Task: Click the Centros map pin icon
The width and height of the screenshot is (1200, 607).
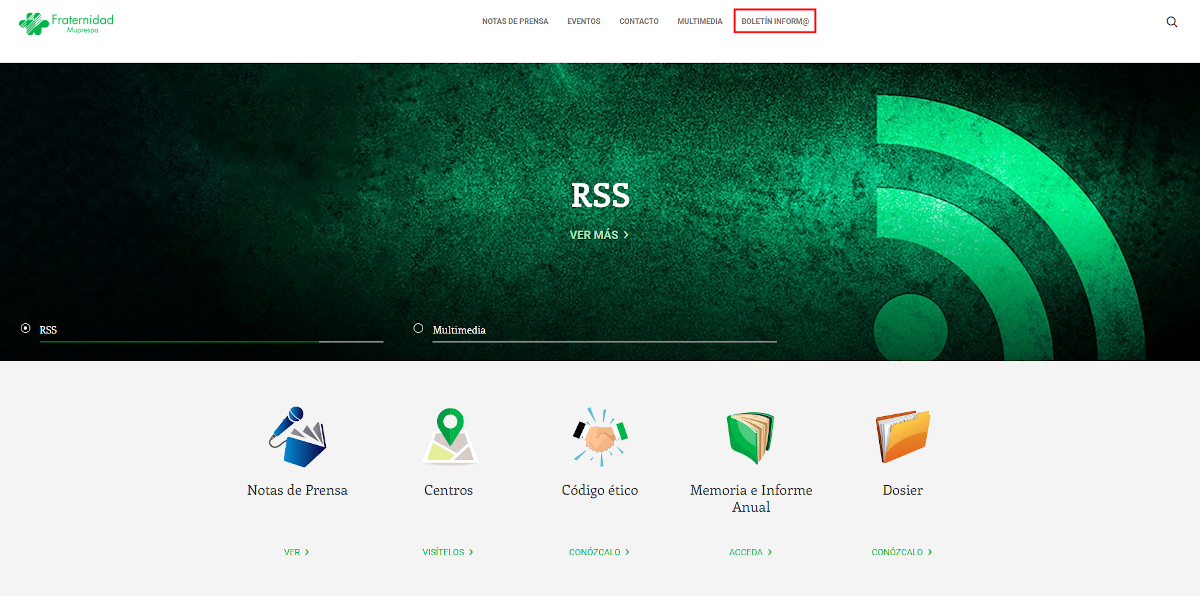Action: tap(449, 436)
